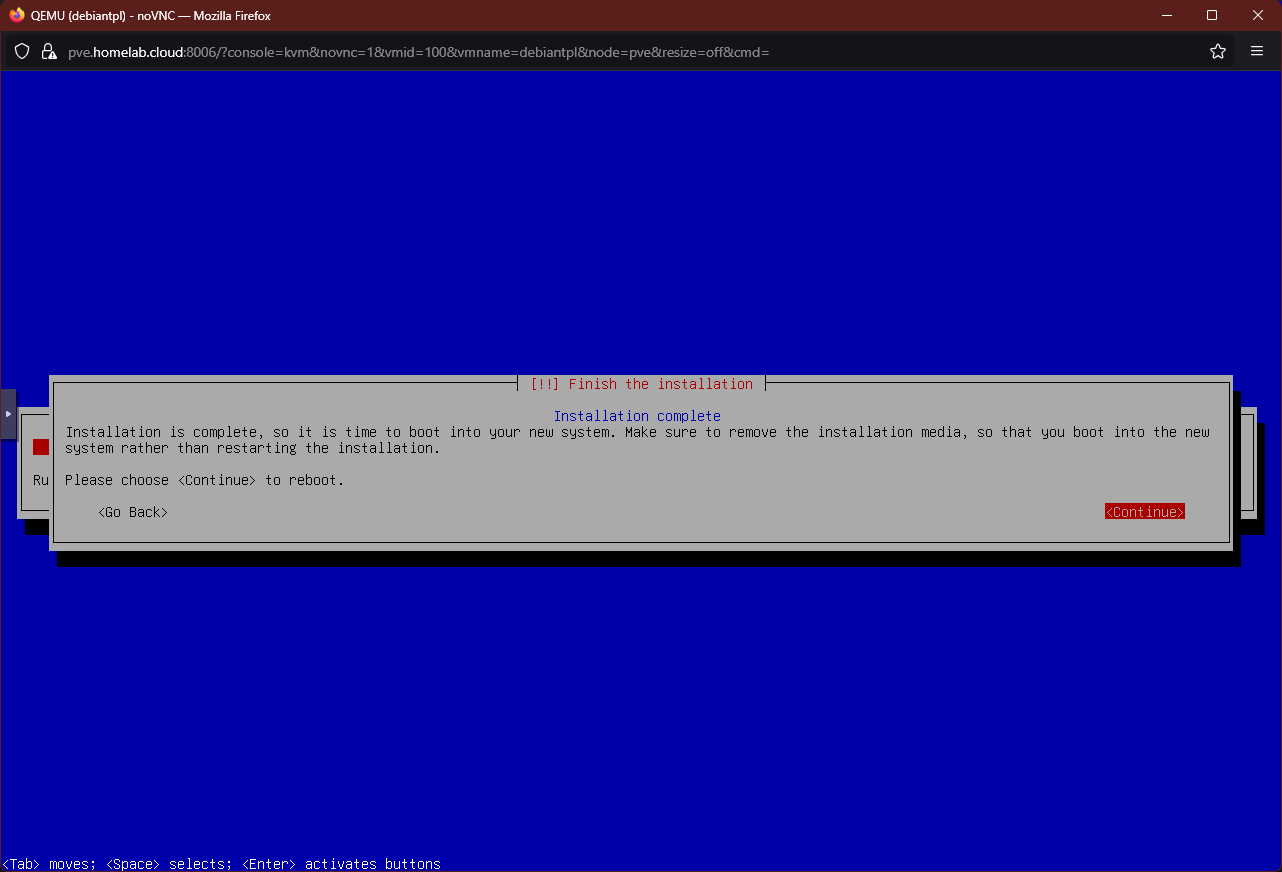Bookmark the console page with the star icon
The height and width of the screenshot is (872, 1282).
(1217, 51)
